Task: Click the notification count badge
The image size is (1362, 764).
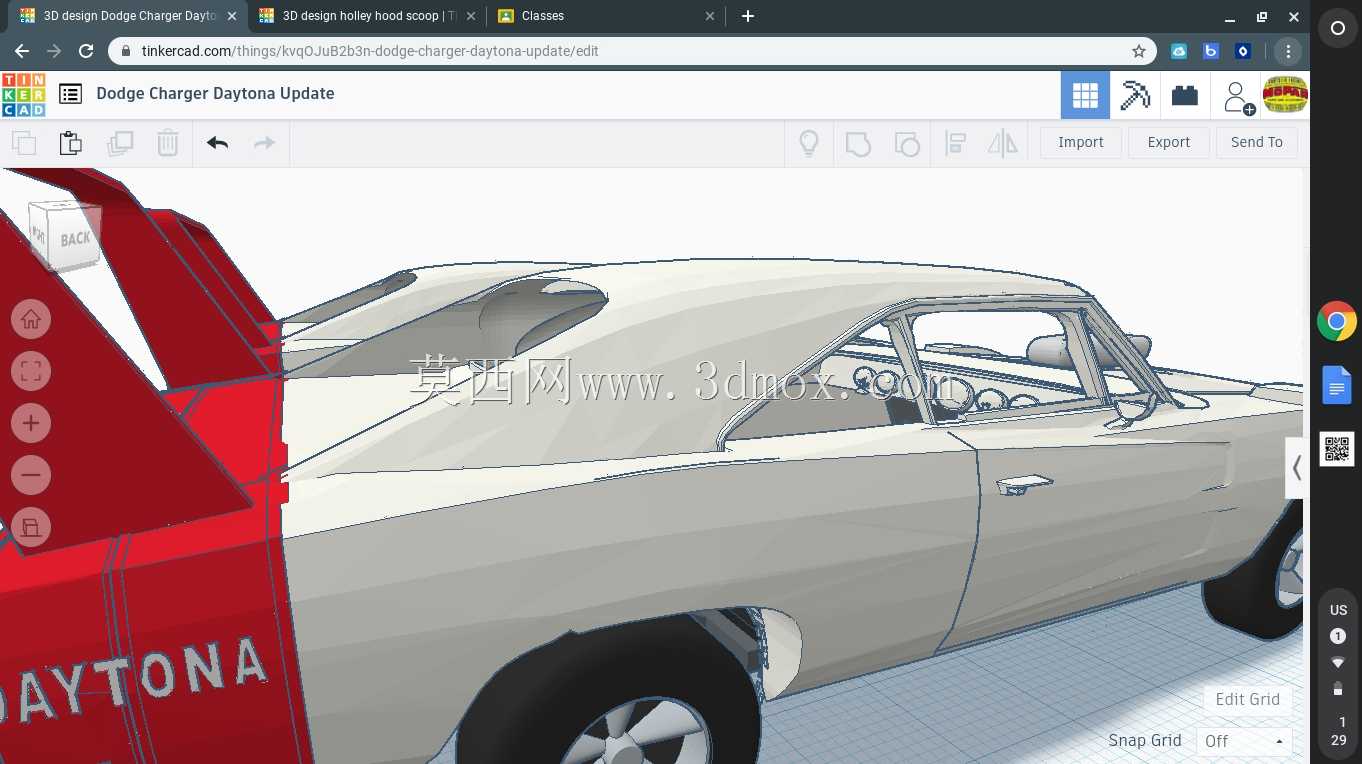Action: click(x=1338, y=636)
